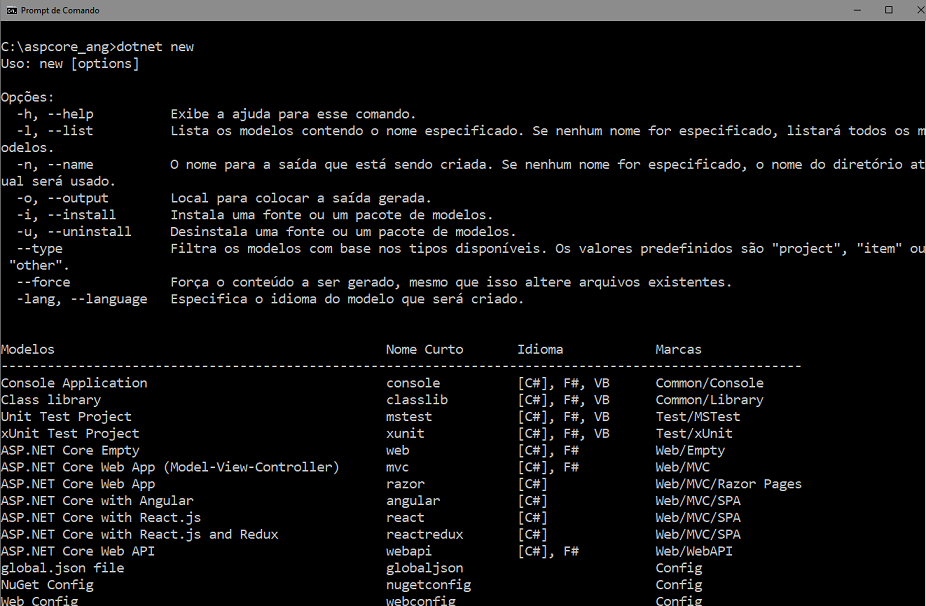Click the 'ASP.NET Core Empty' template name

(x=70, y=451)
